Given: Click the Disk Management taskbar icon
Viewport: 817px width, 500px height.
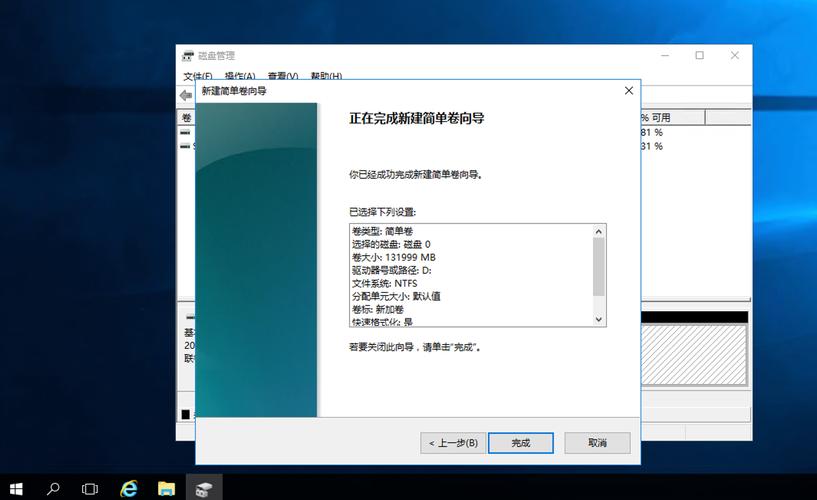Looking at the screenshot, I should coord(204,489).
